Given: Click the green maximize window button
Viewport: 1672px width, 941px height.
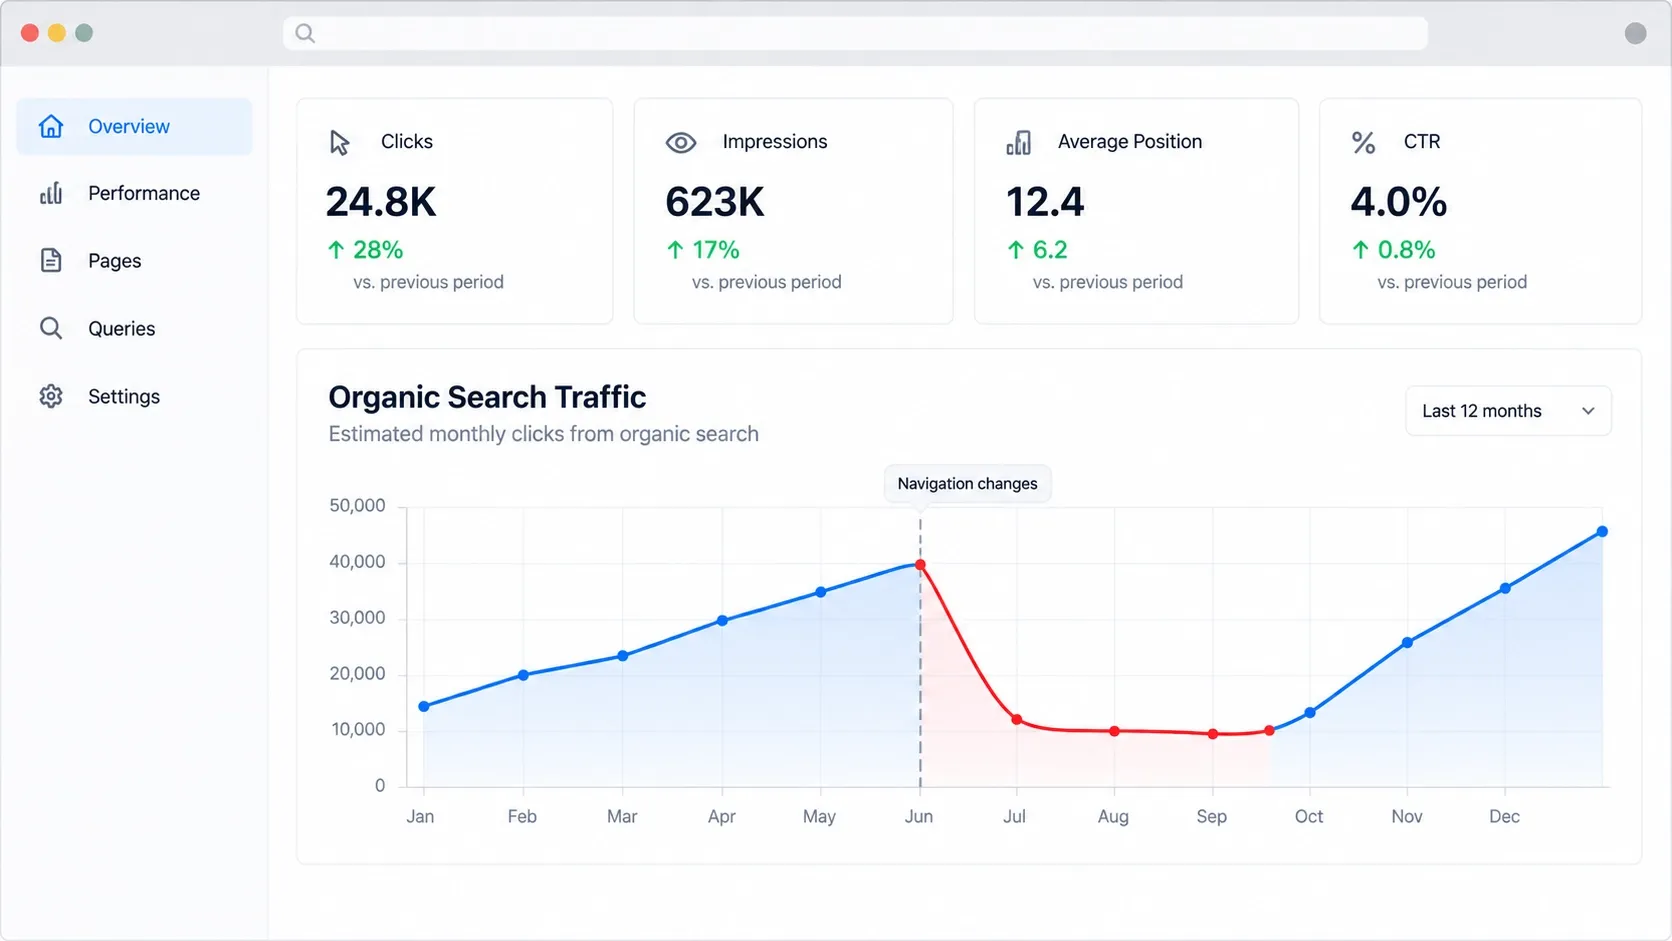Looking at the screenshot, I should point(84,33).
